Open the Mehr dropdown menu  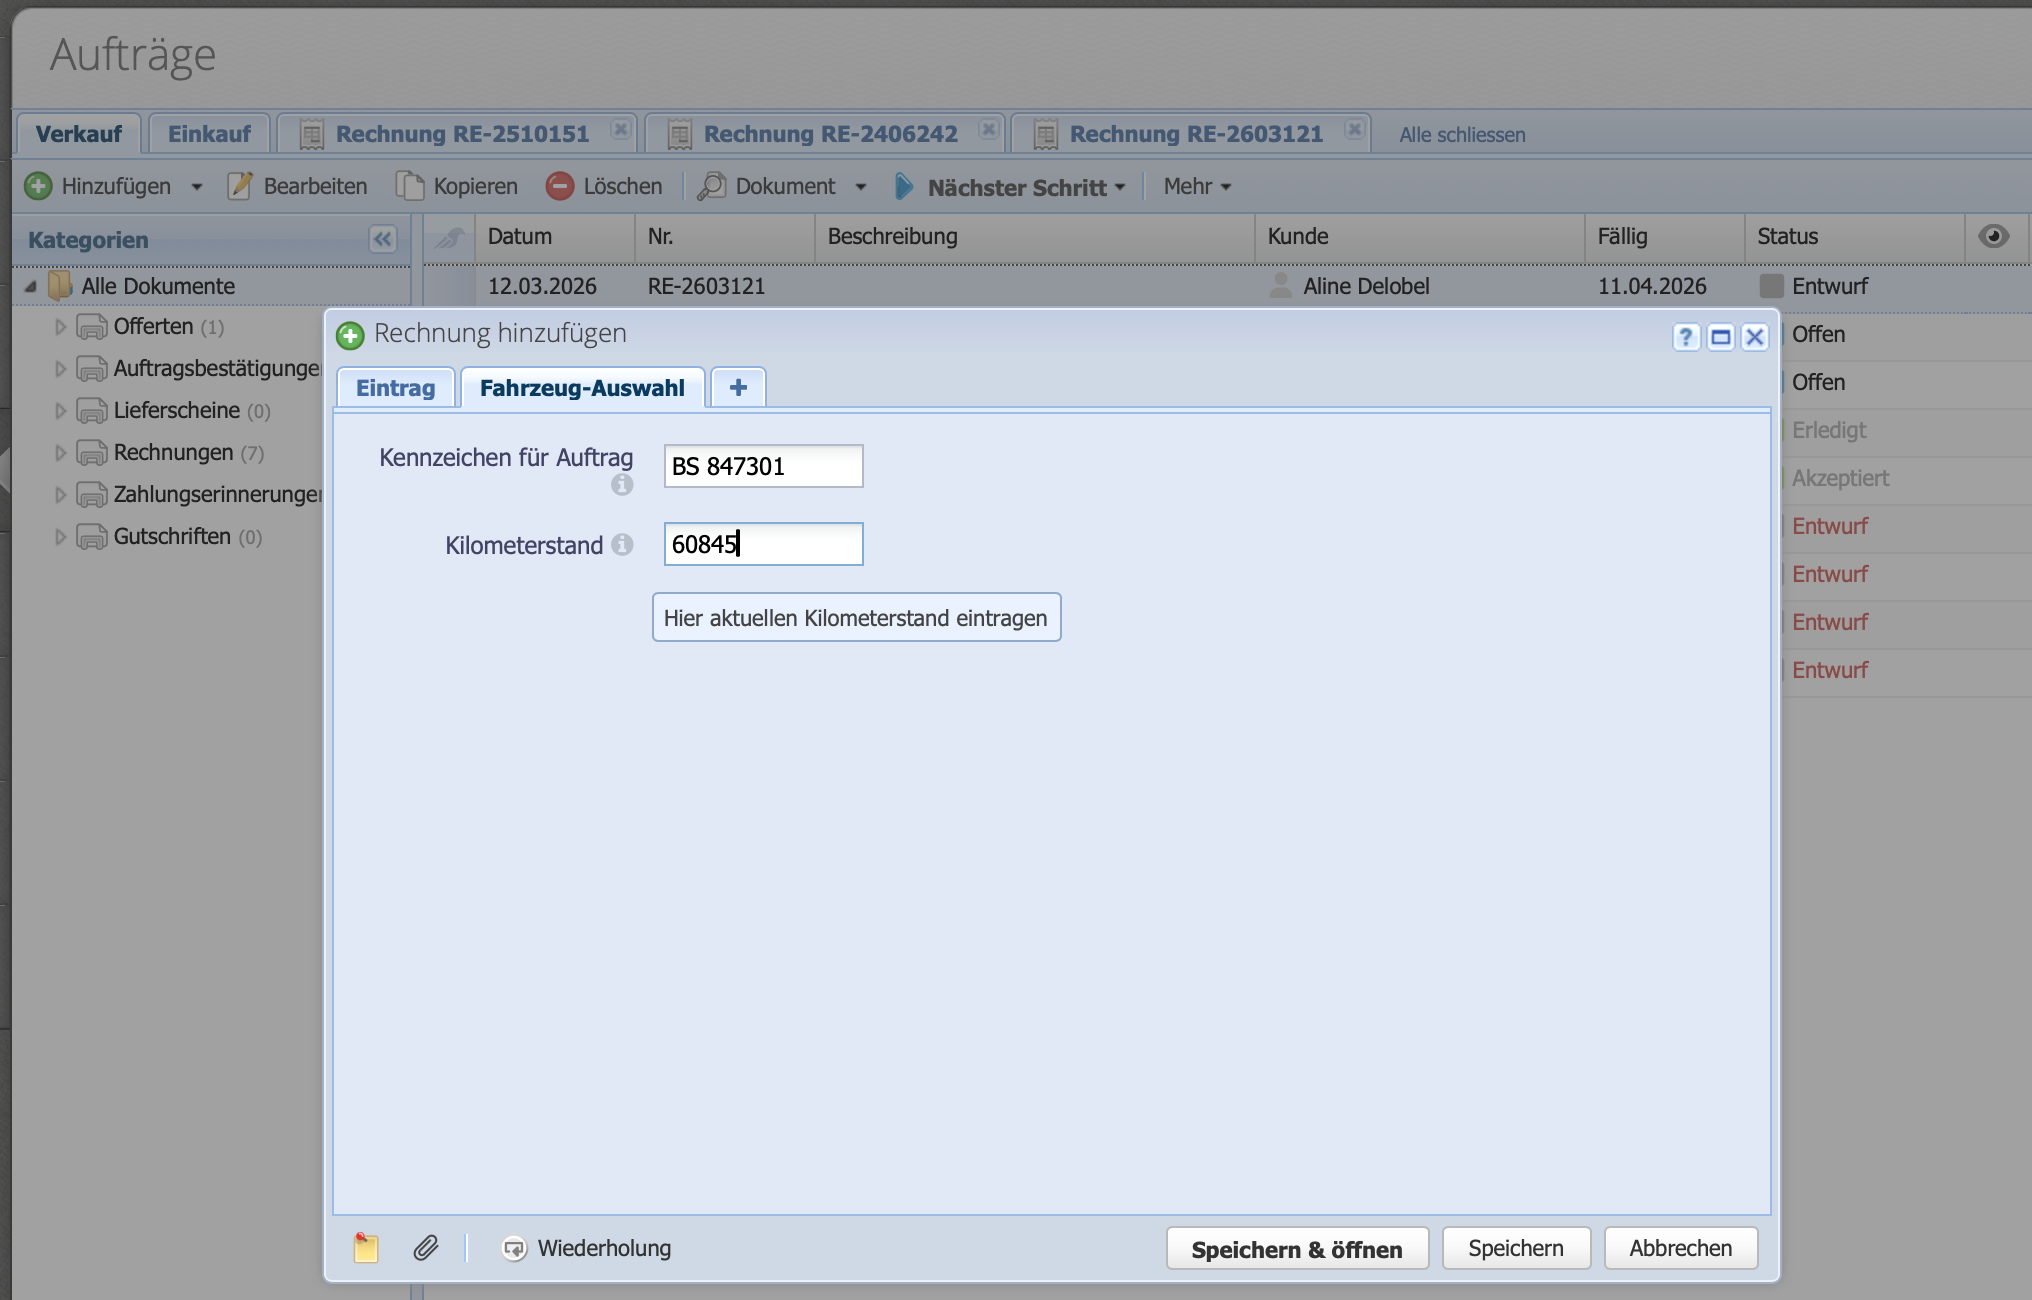point(1197,186)
